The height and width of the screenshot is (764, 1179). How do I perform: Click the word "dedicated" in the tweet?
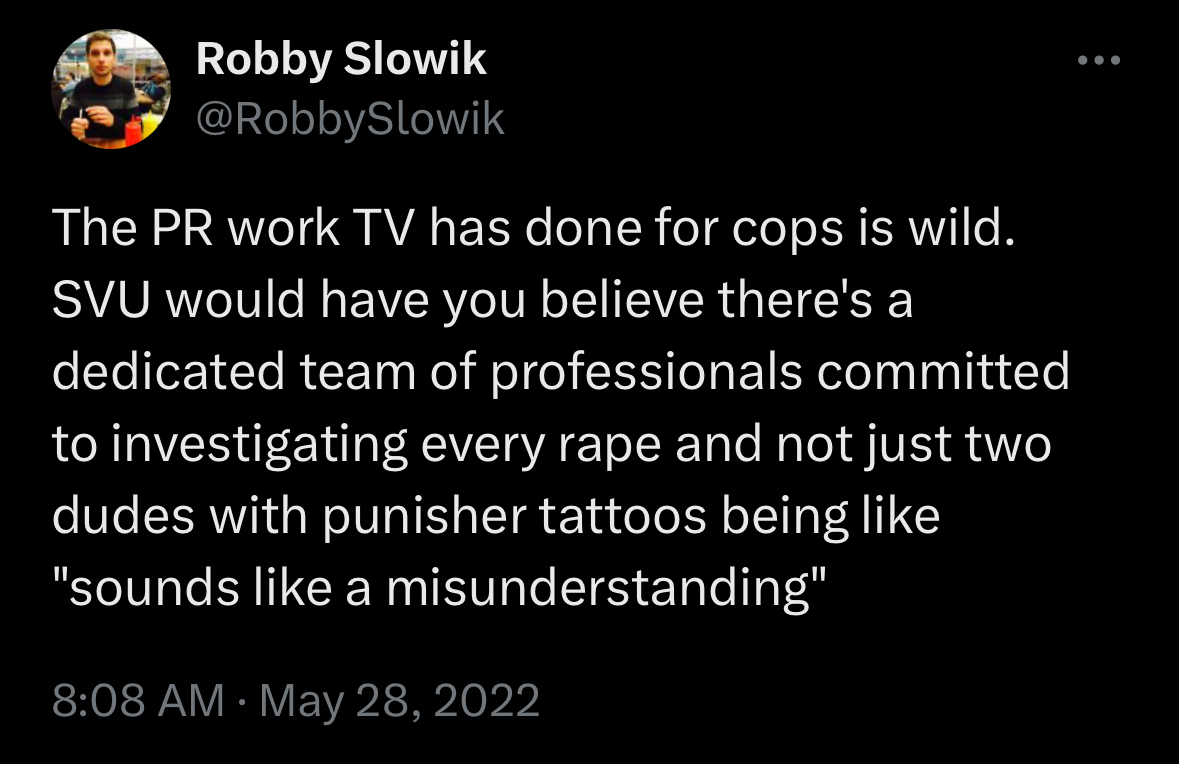point(169,372)
